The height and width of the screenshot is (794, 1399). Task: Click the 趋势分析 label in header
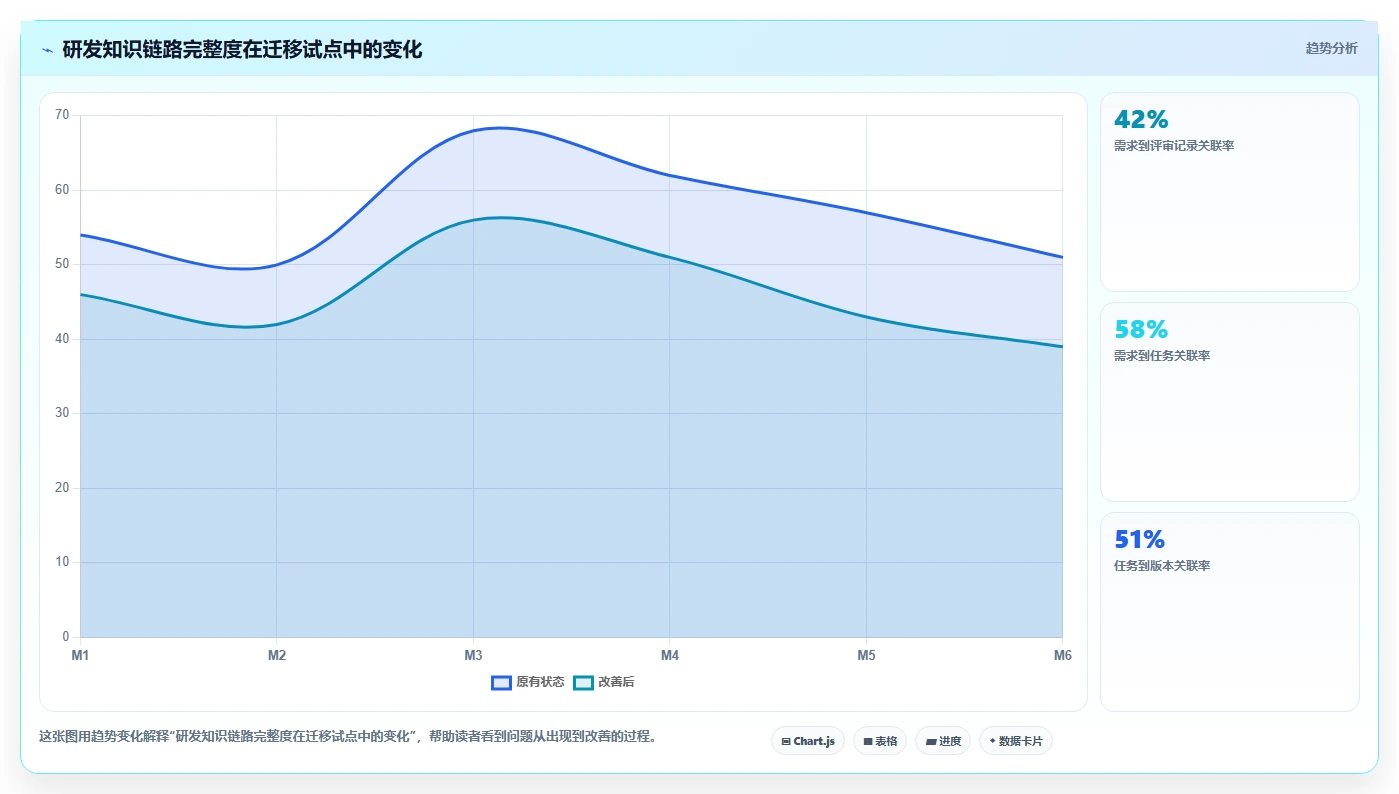(1331, 48)
